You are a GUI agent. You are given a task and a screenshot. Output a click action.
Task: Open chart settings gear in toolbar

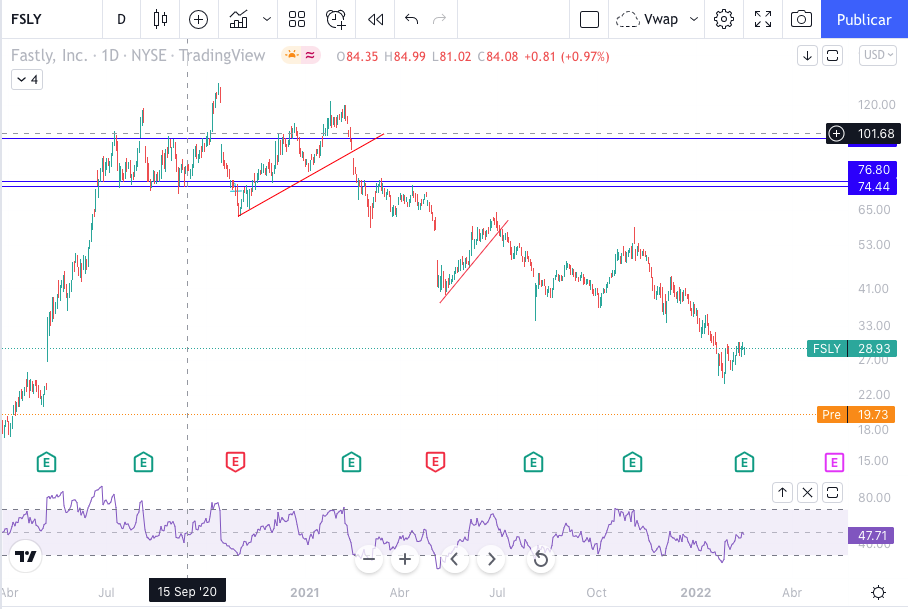[724, 19]
